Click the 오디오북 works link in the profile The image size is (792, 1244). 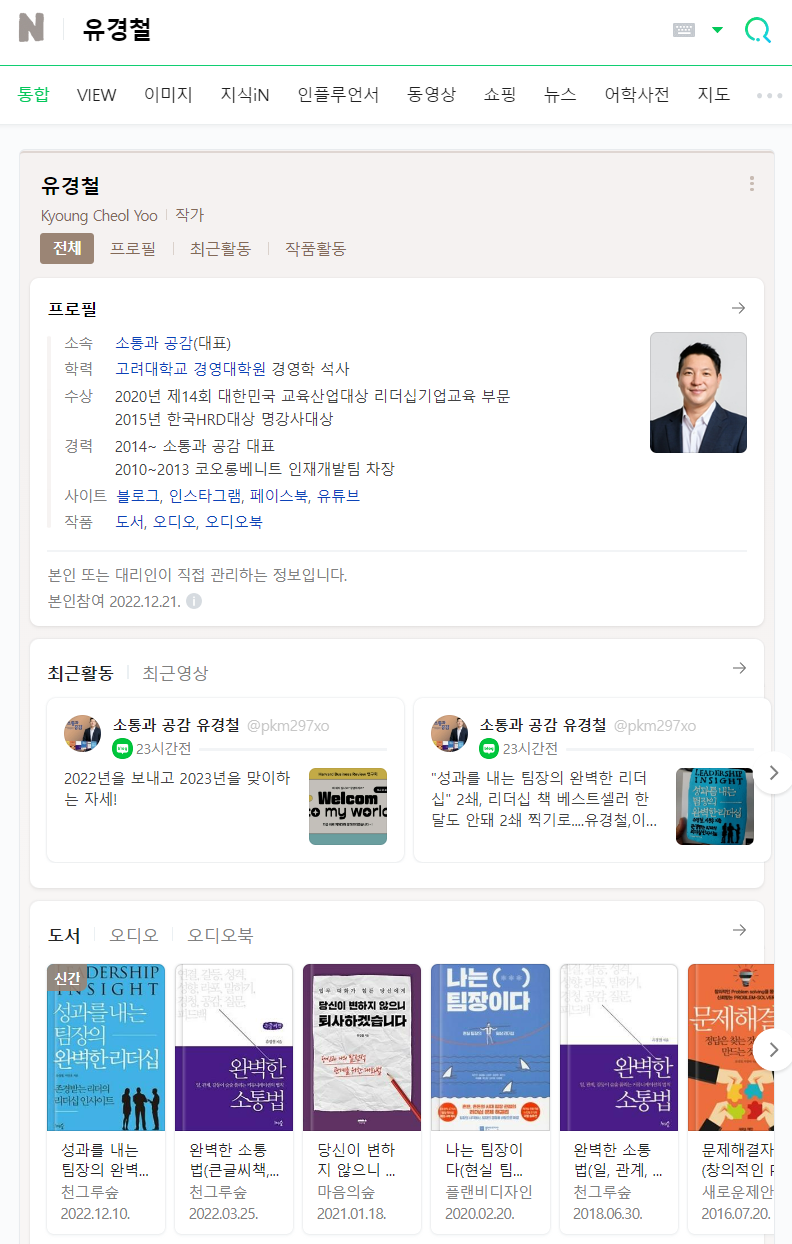(x=234, y=521)
